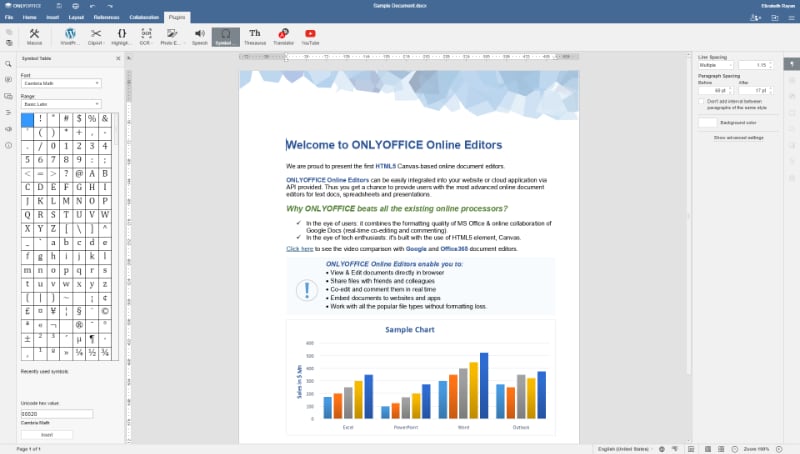Select the paragraph symbol ¶ in table
Screen dimensions: 800x454
[92, 339]
